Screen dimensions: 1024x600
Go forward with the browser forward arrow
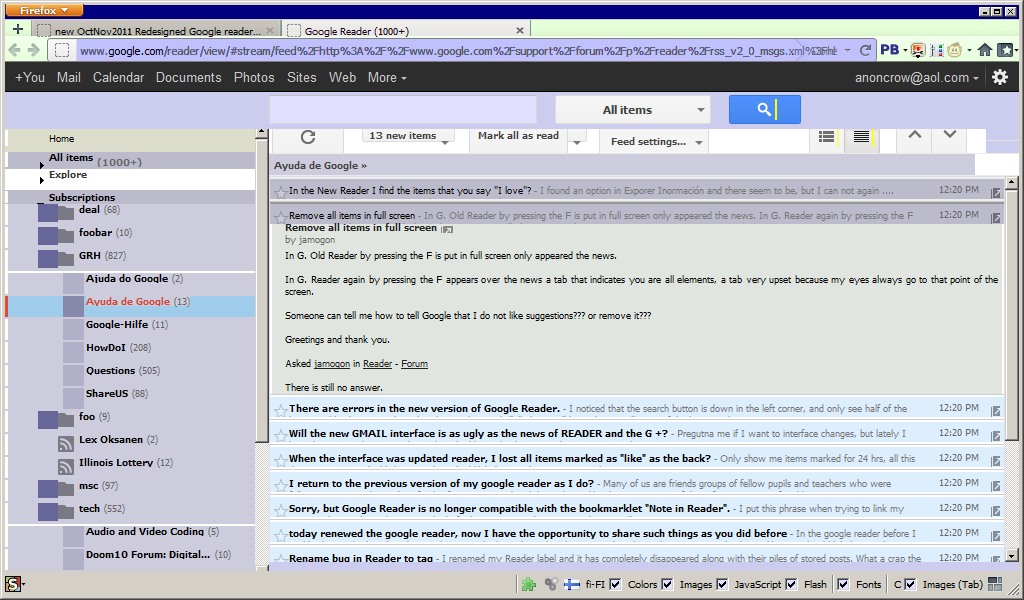click(34, 50)
